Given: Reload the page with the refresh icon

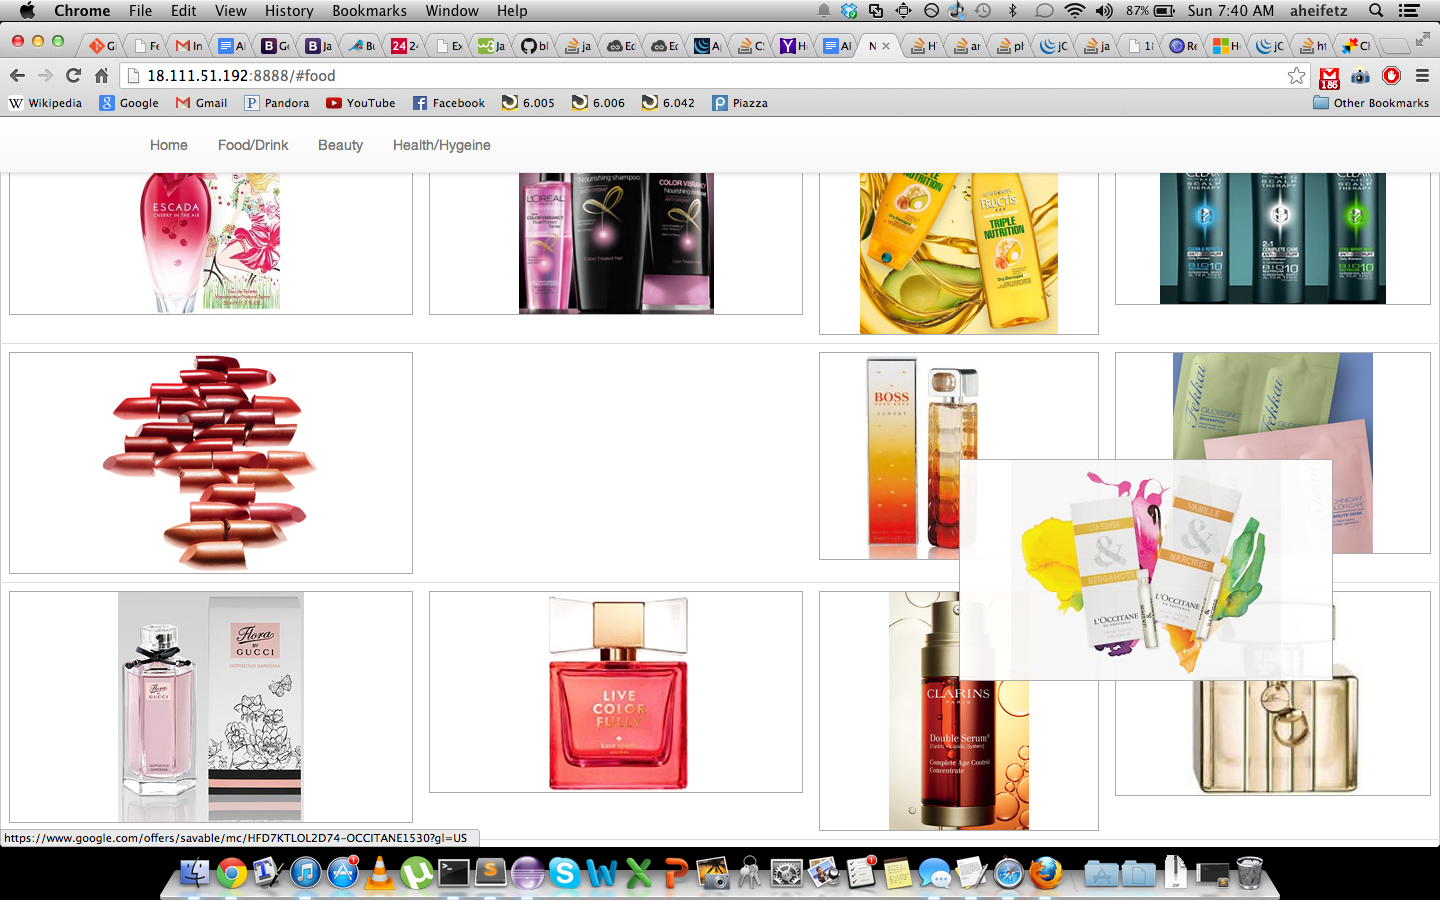Looking at the screenshot, I should click(73, 75).
